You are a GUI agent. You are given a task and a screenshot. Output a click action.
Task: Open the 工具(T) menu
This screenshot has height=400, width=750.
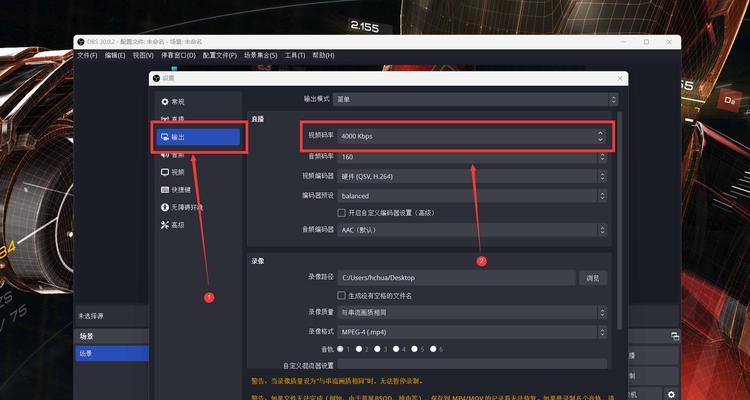point(295,56)
